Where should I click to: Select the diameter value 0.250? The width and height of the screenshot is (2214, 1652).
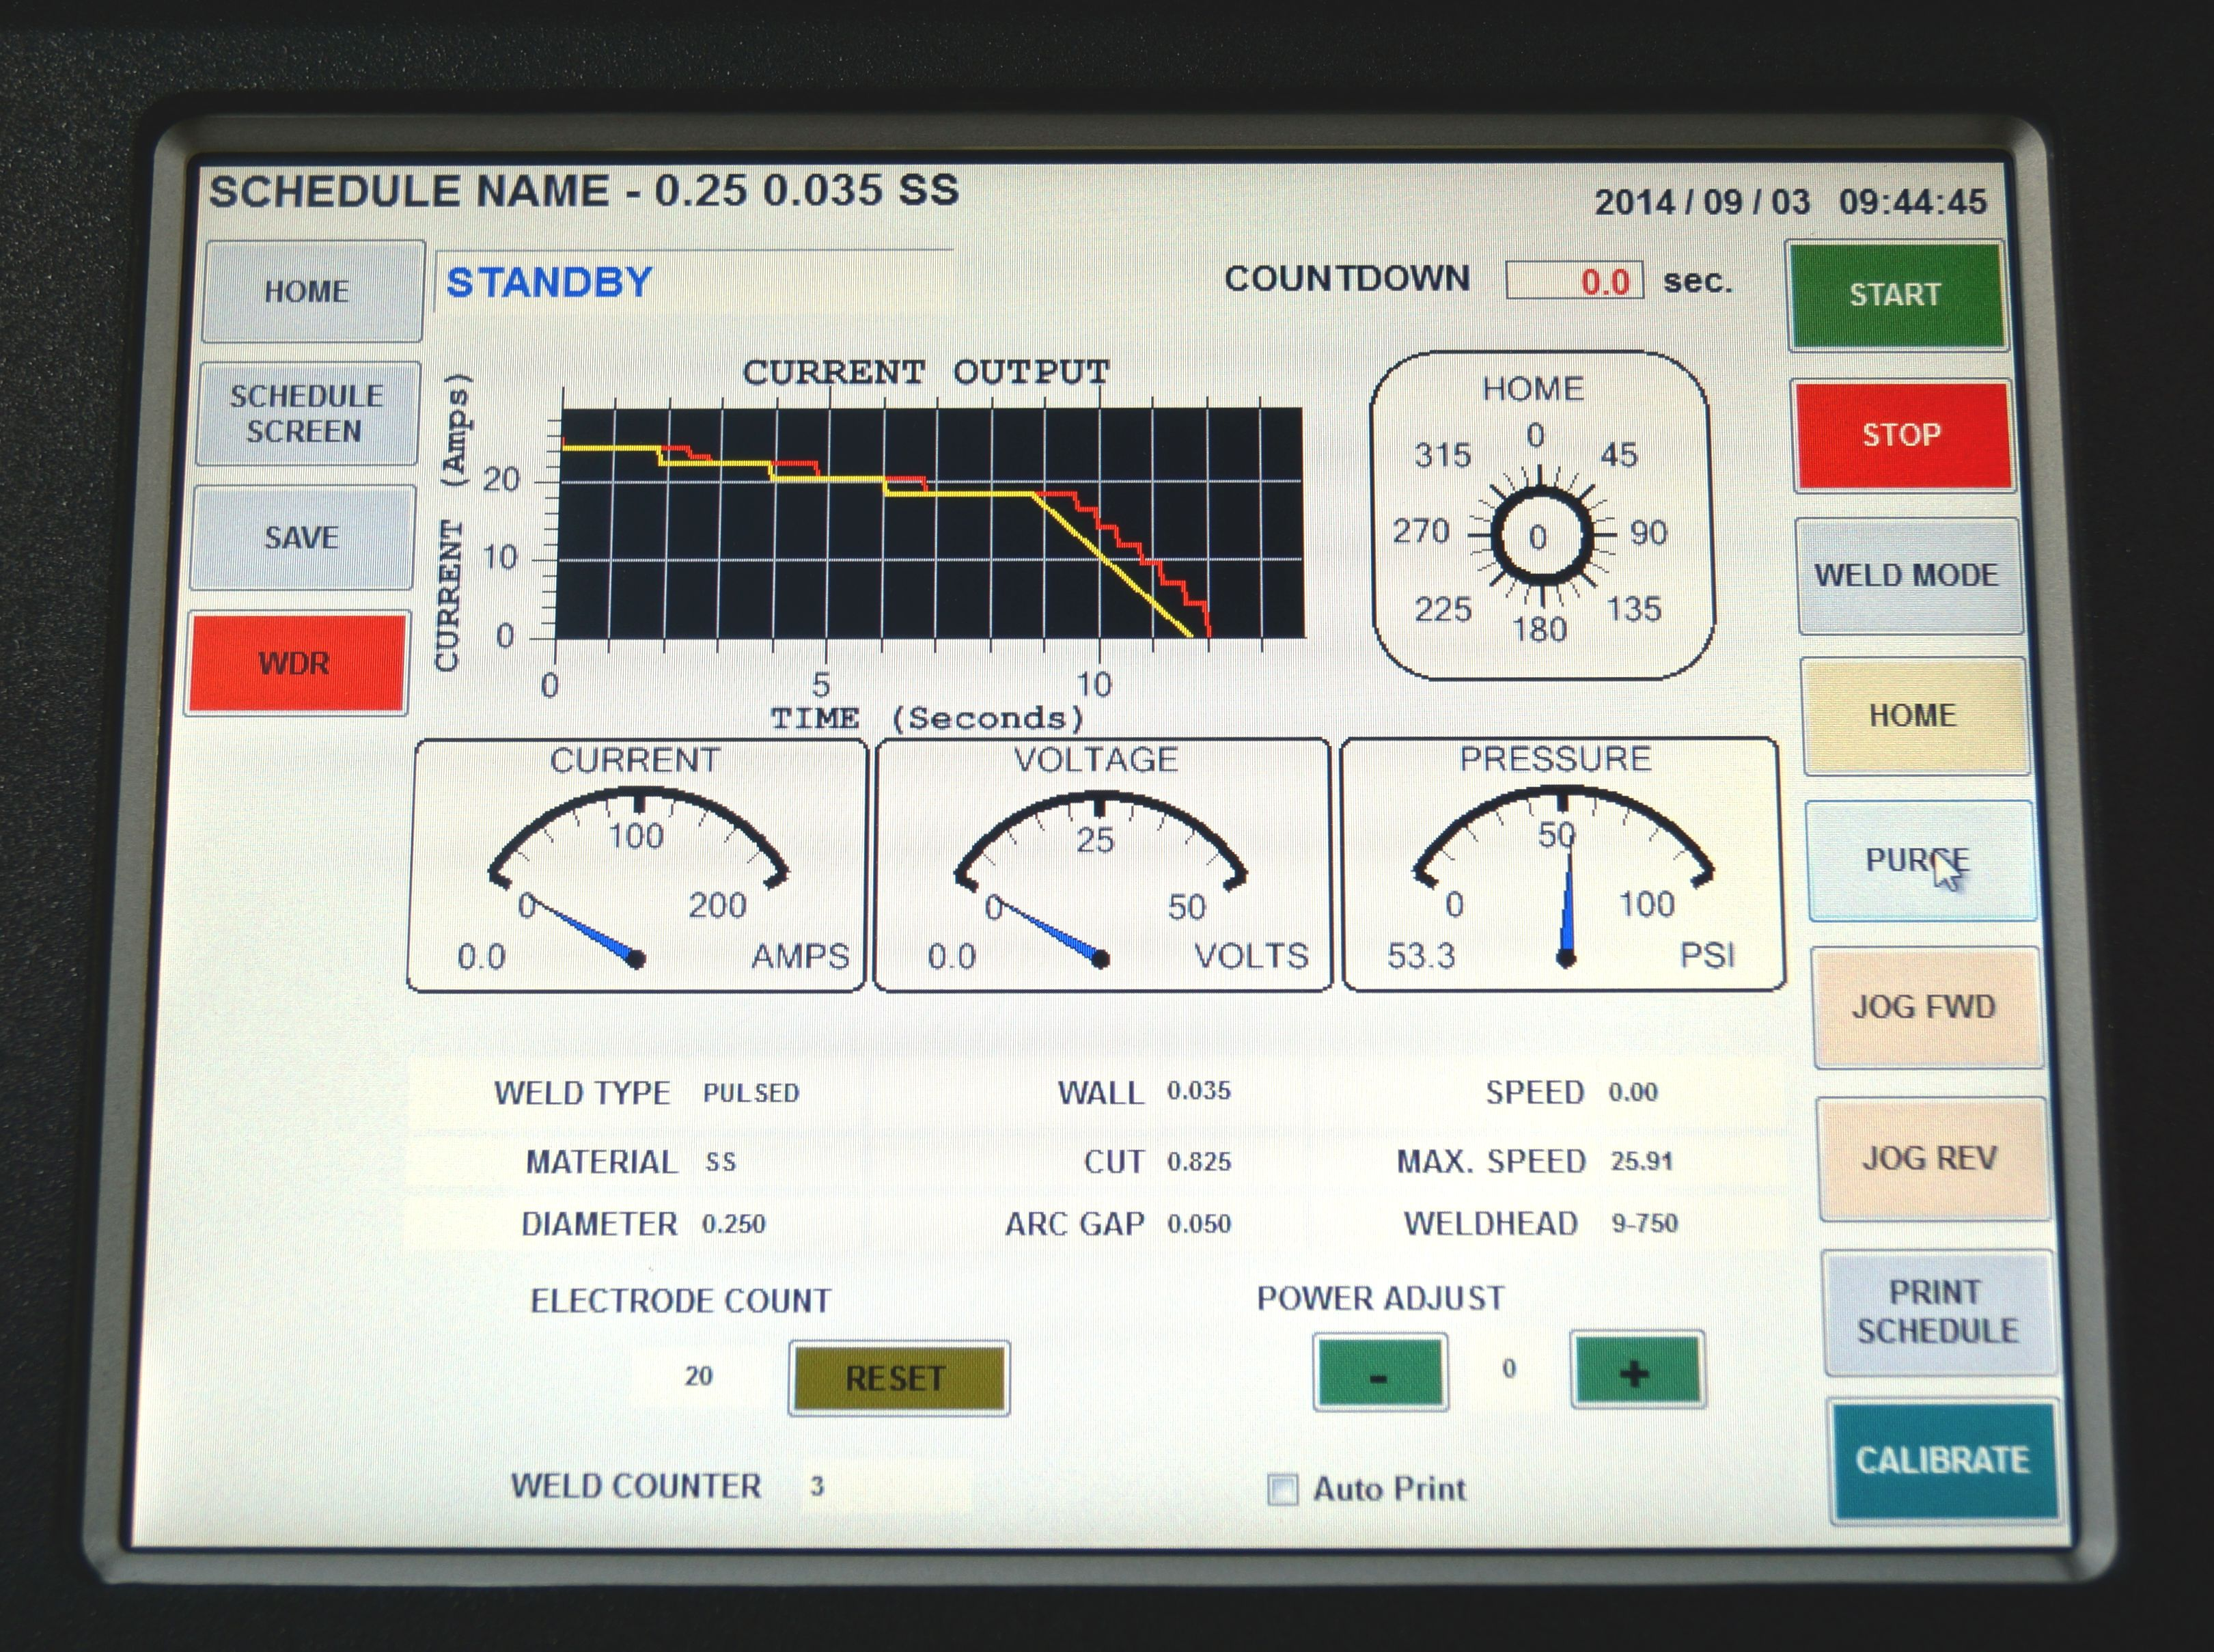tap(733, 1224)
